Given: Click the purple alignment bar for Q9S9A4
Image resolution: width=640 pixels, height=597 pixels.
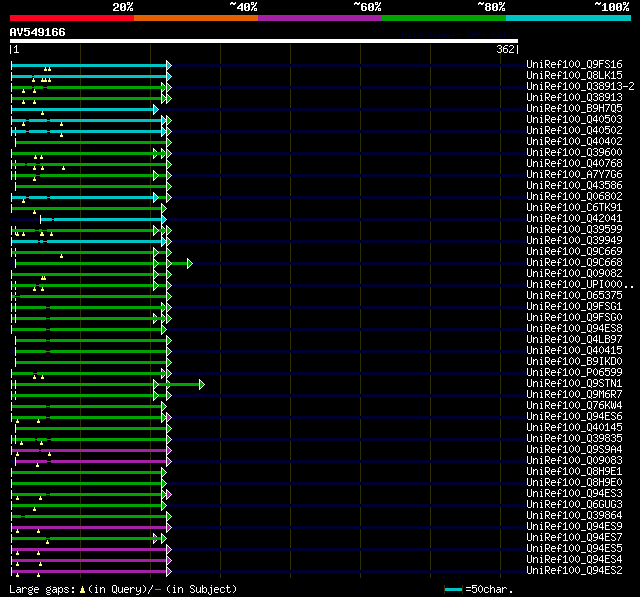Looking at the screenshot, I should [x=89, y=451].
